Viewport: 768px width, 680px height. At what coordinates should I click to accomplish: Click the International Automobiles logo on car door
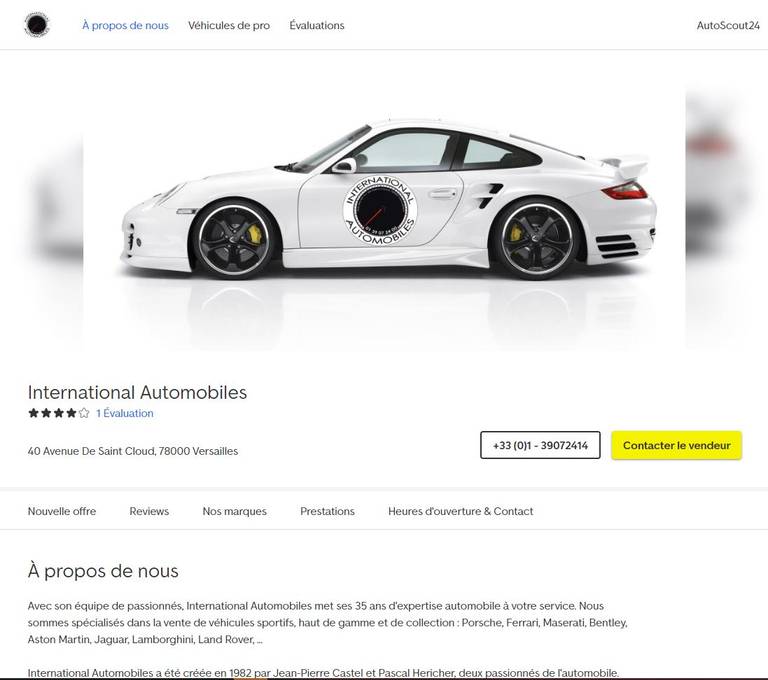click(x=380, y=211)
